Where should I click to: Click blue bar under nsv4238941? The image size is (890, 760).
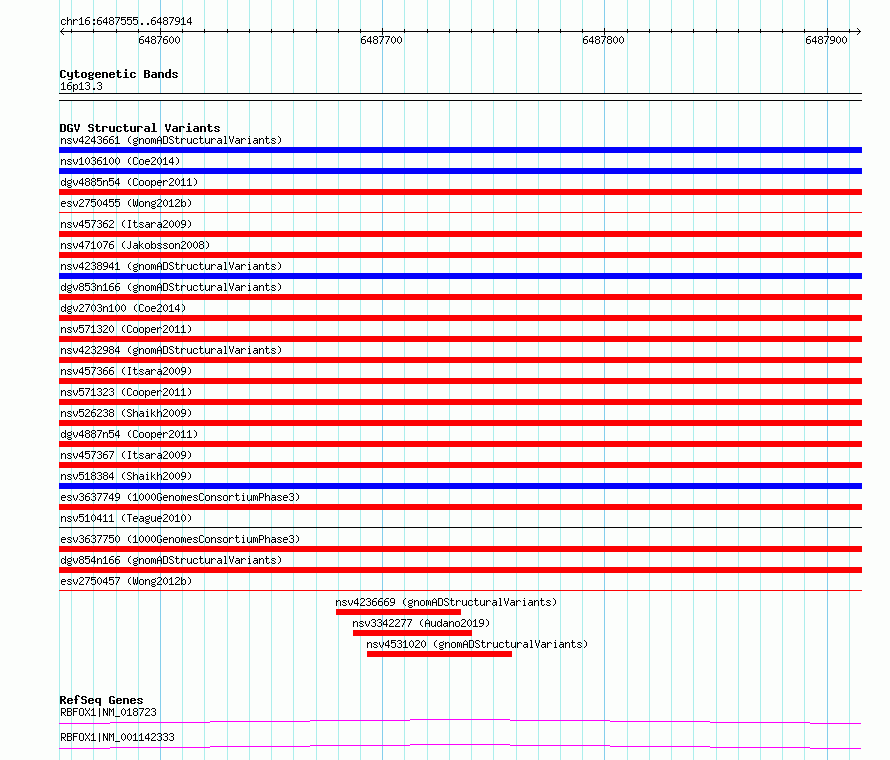460,276
